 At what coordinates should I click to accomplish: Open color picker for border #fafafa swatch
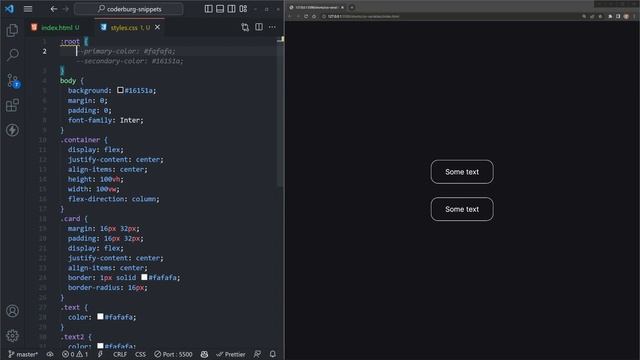[x=144, y=277]
